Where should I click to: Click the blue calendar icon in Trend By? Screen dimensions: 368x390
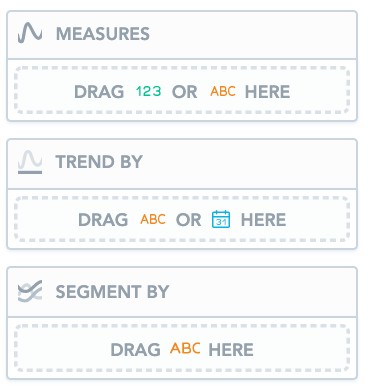[x=221, y=219]
